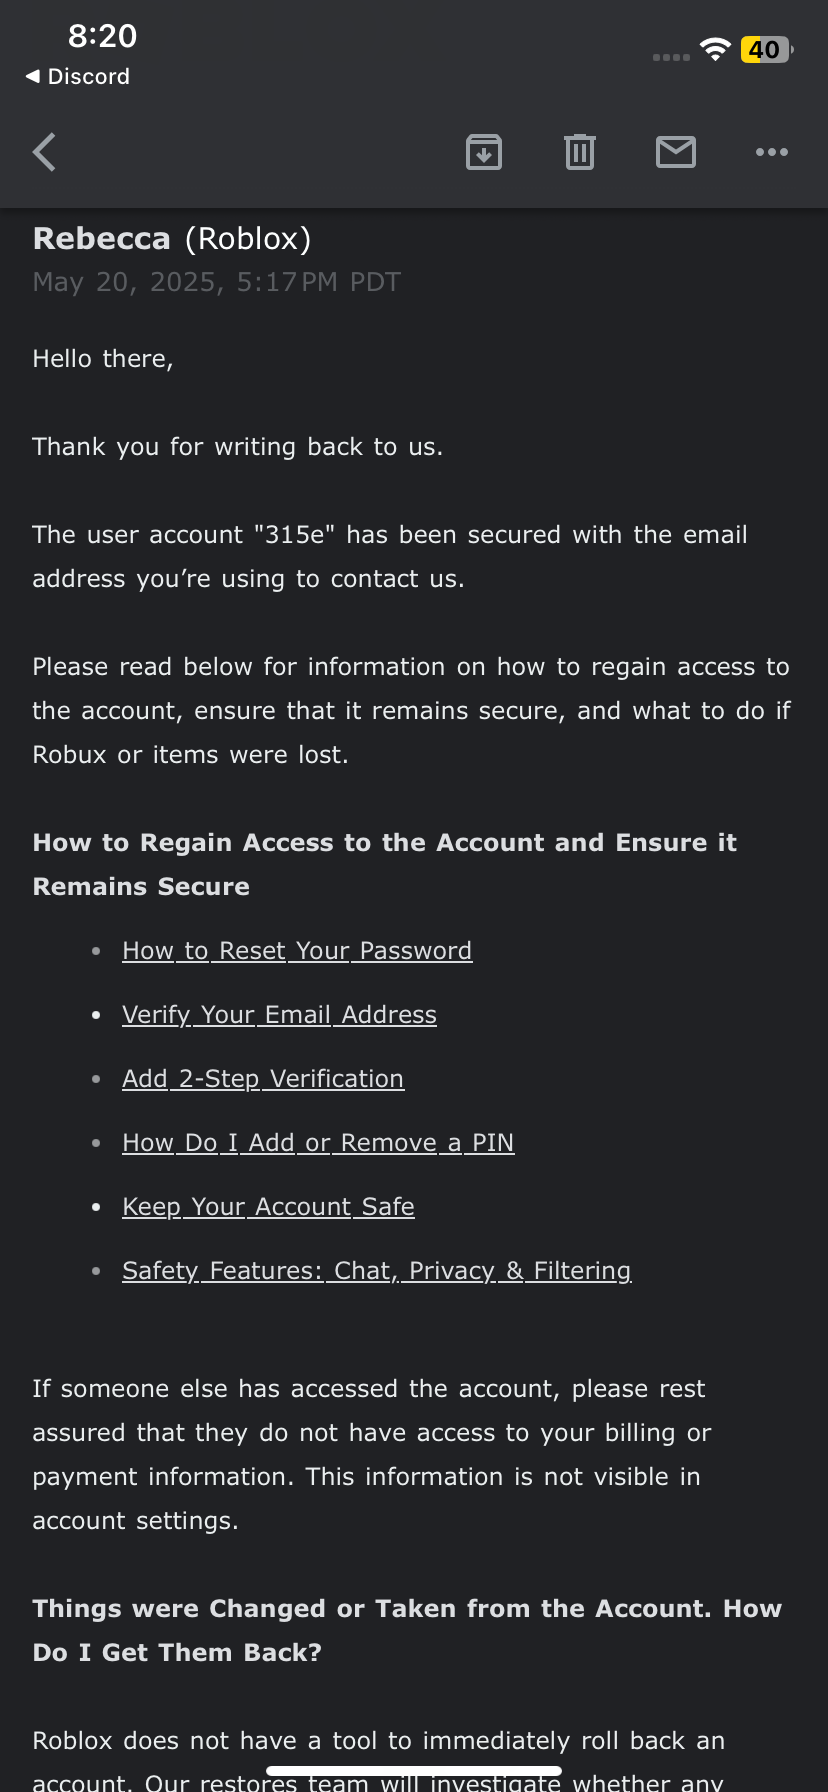
Task: Tap the Wi-Fi status icon
Action: [715, 50]
